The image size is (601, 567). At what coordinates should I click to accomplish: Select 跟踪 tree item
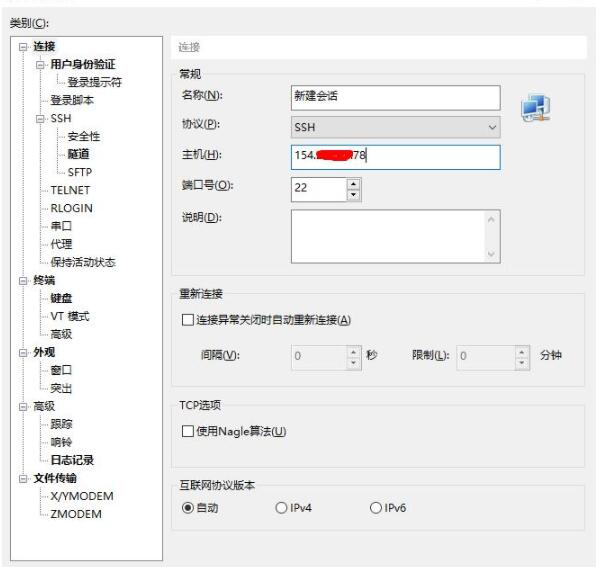[x=61, y=424]
